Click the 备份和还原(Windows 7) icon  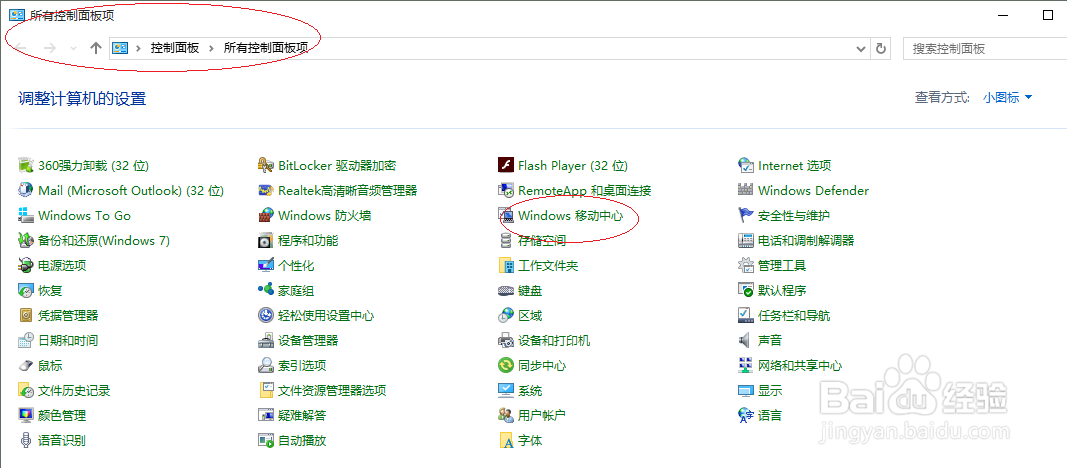26,240
